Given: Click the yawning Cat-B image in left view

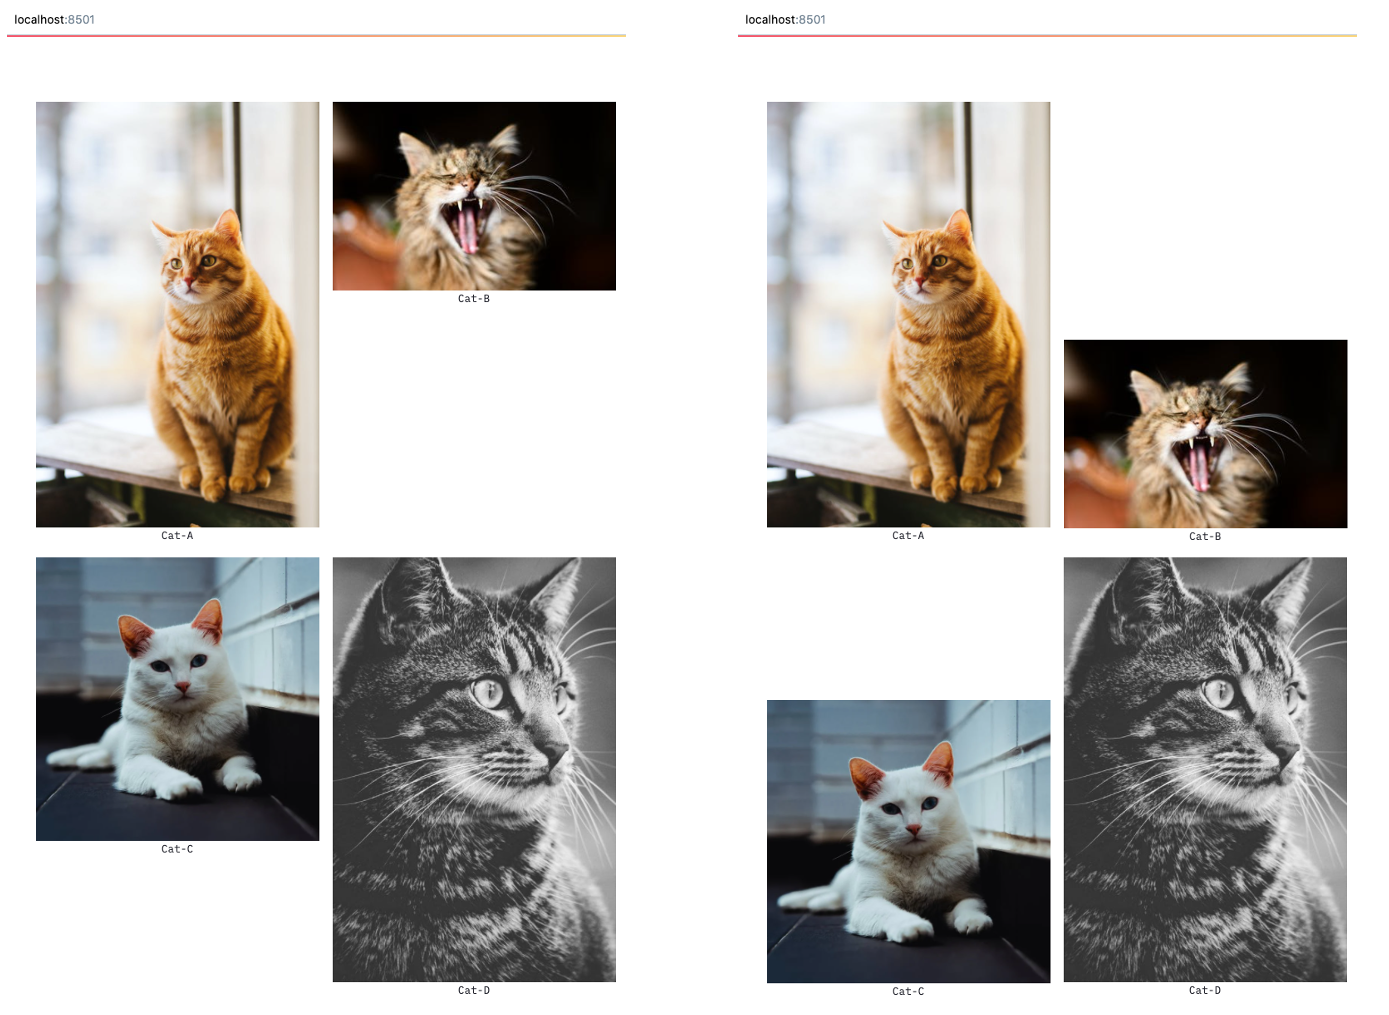Looking at the screenshot, I should (x=473, y=194).
